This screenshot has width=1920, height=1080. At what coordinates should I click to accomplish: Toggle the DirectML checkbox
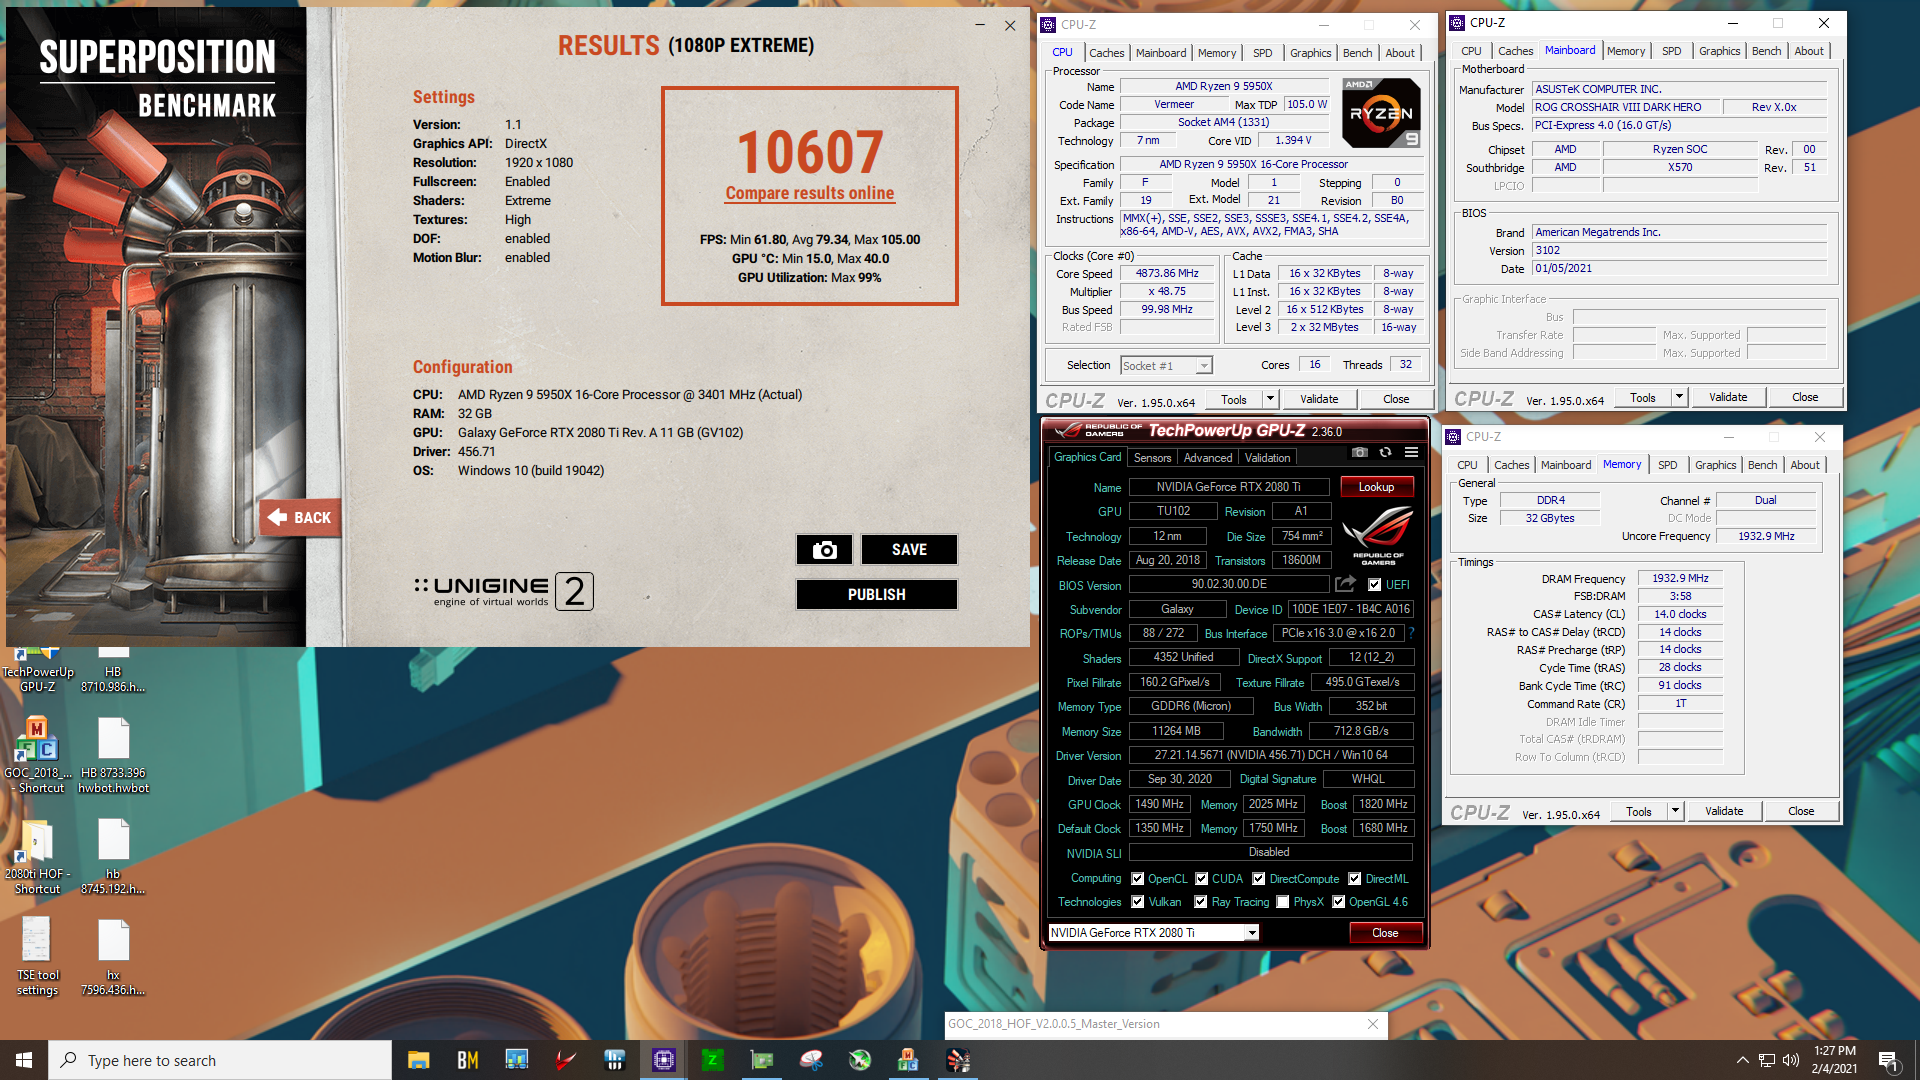click(1354, 879)
